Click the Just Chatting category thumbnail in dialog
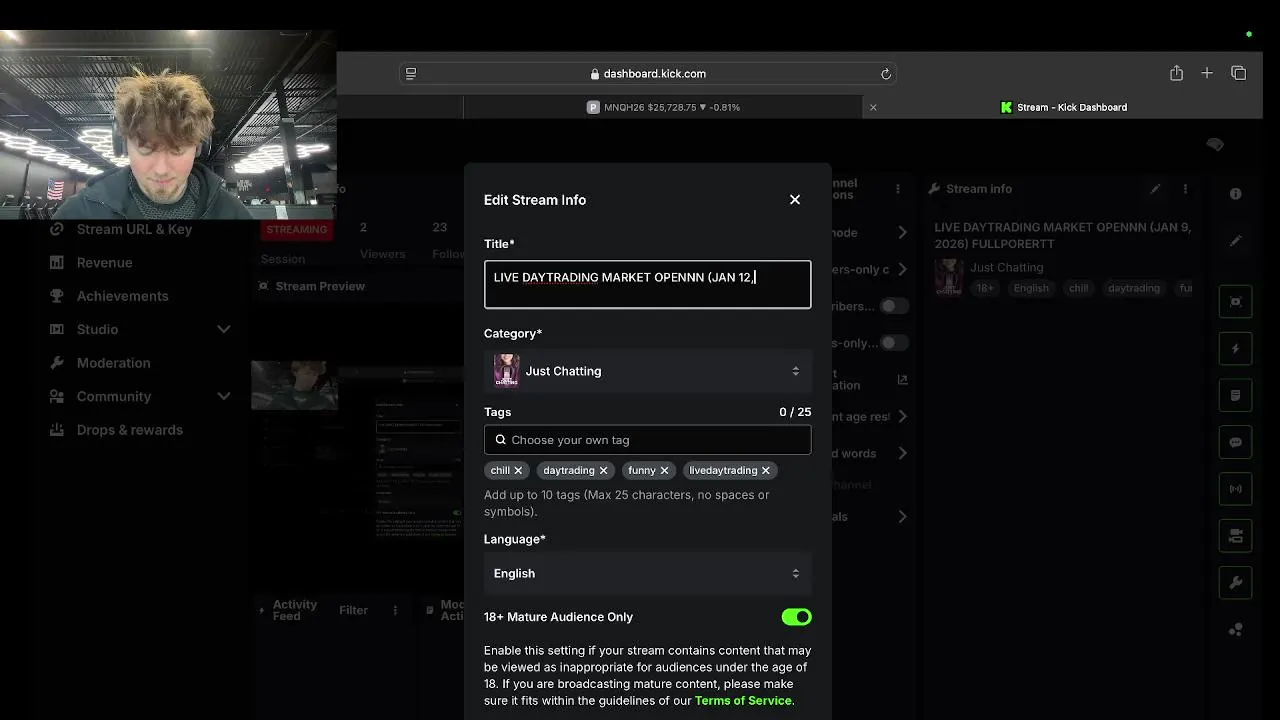 pos(506,371)
